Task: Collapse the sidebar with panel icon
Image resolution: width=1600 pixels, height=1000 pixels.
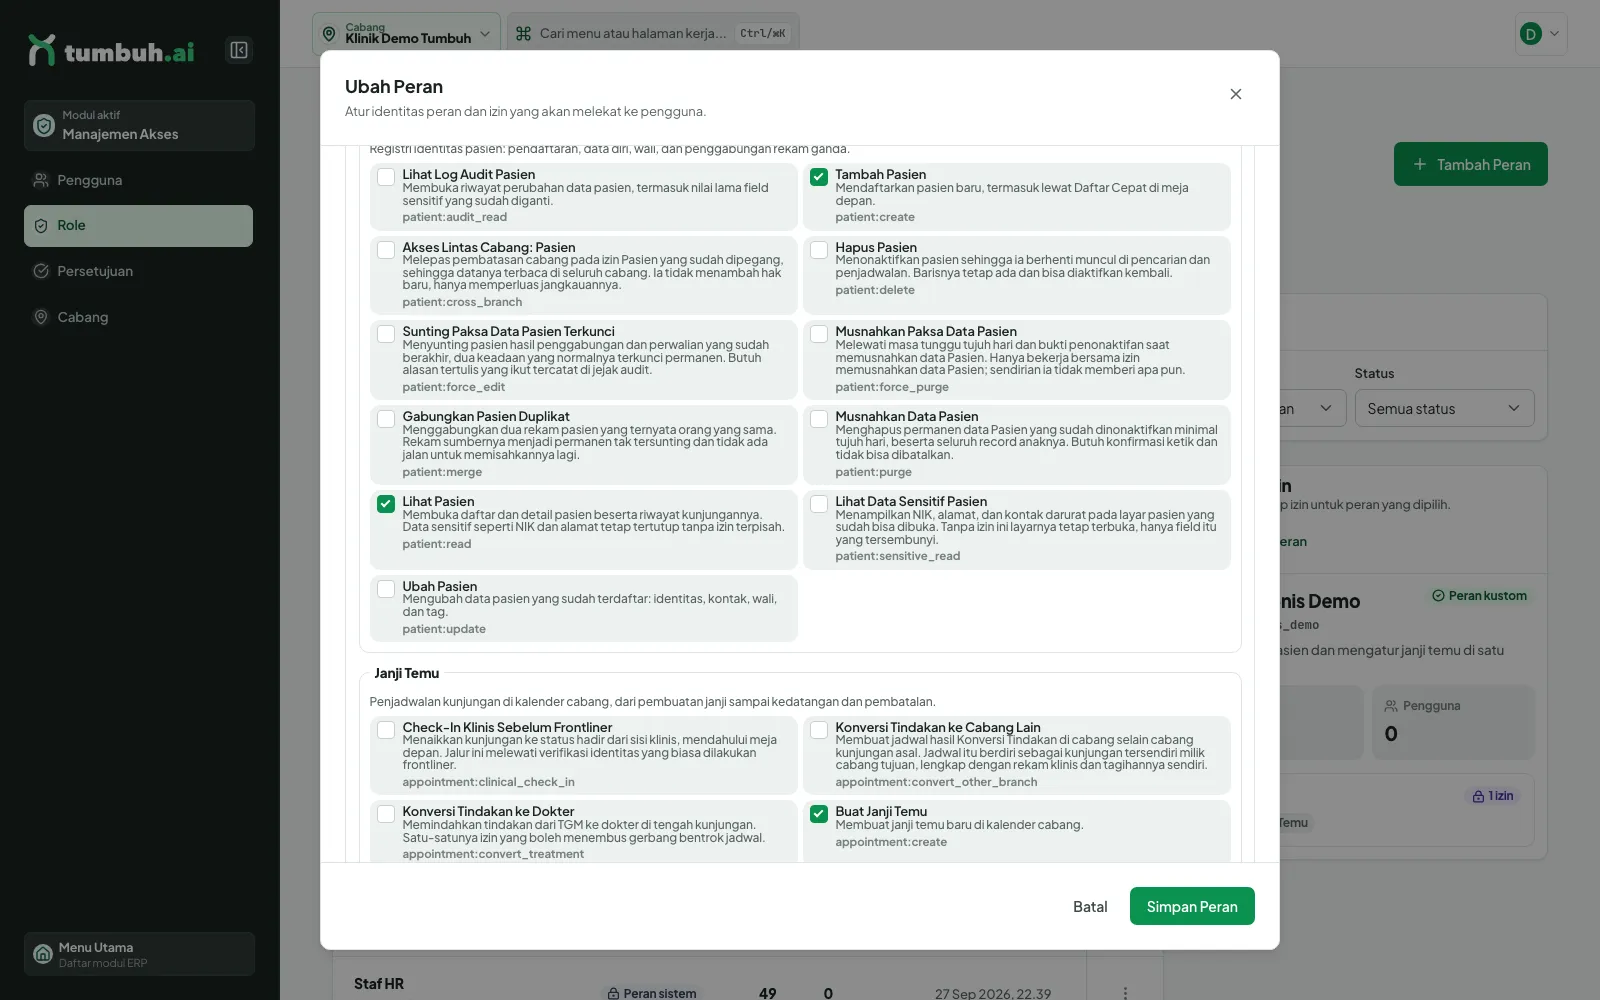Action: click(239, 50)
